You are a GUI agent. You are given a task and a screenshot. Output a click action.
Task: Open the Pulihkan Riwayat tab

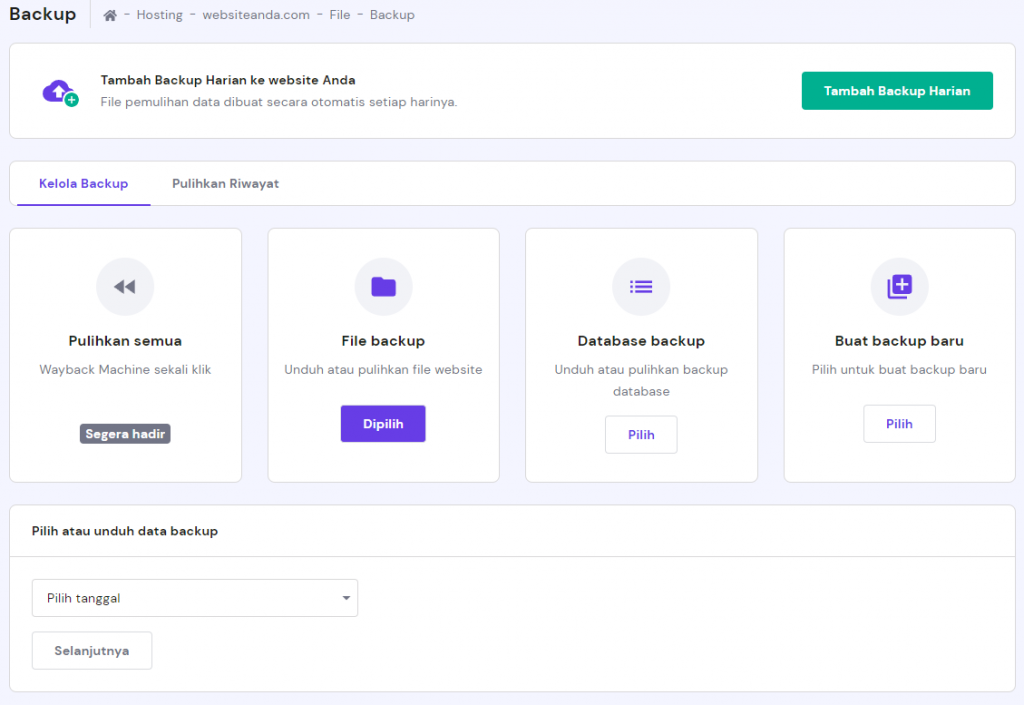225,184
